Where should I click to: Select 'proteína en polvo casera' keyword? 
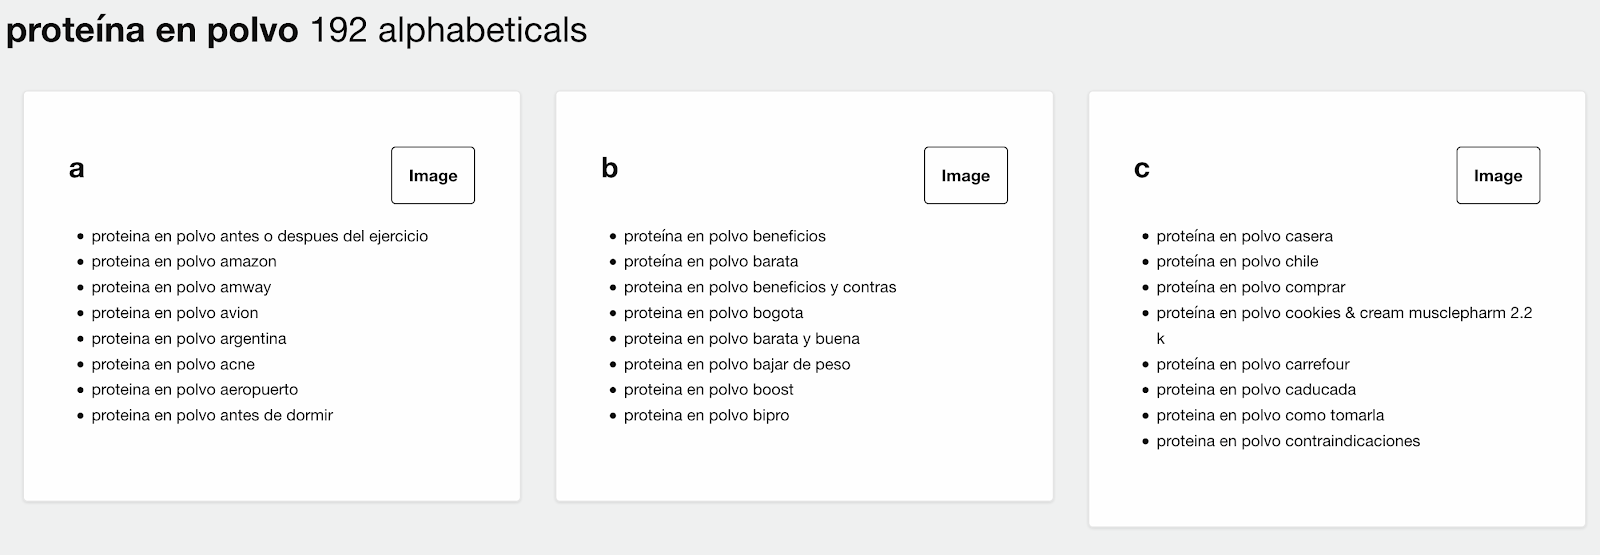click(x=1244, y=236)
